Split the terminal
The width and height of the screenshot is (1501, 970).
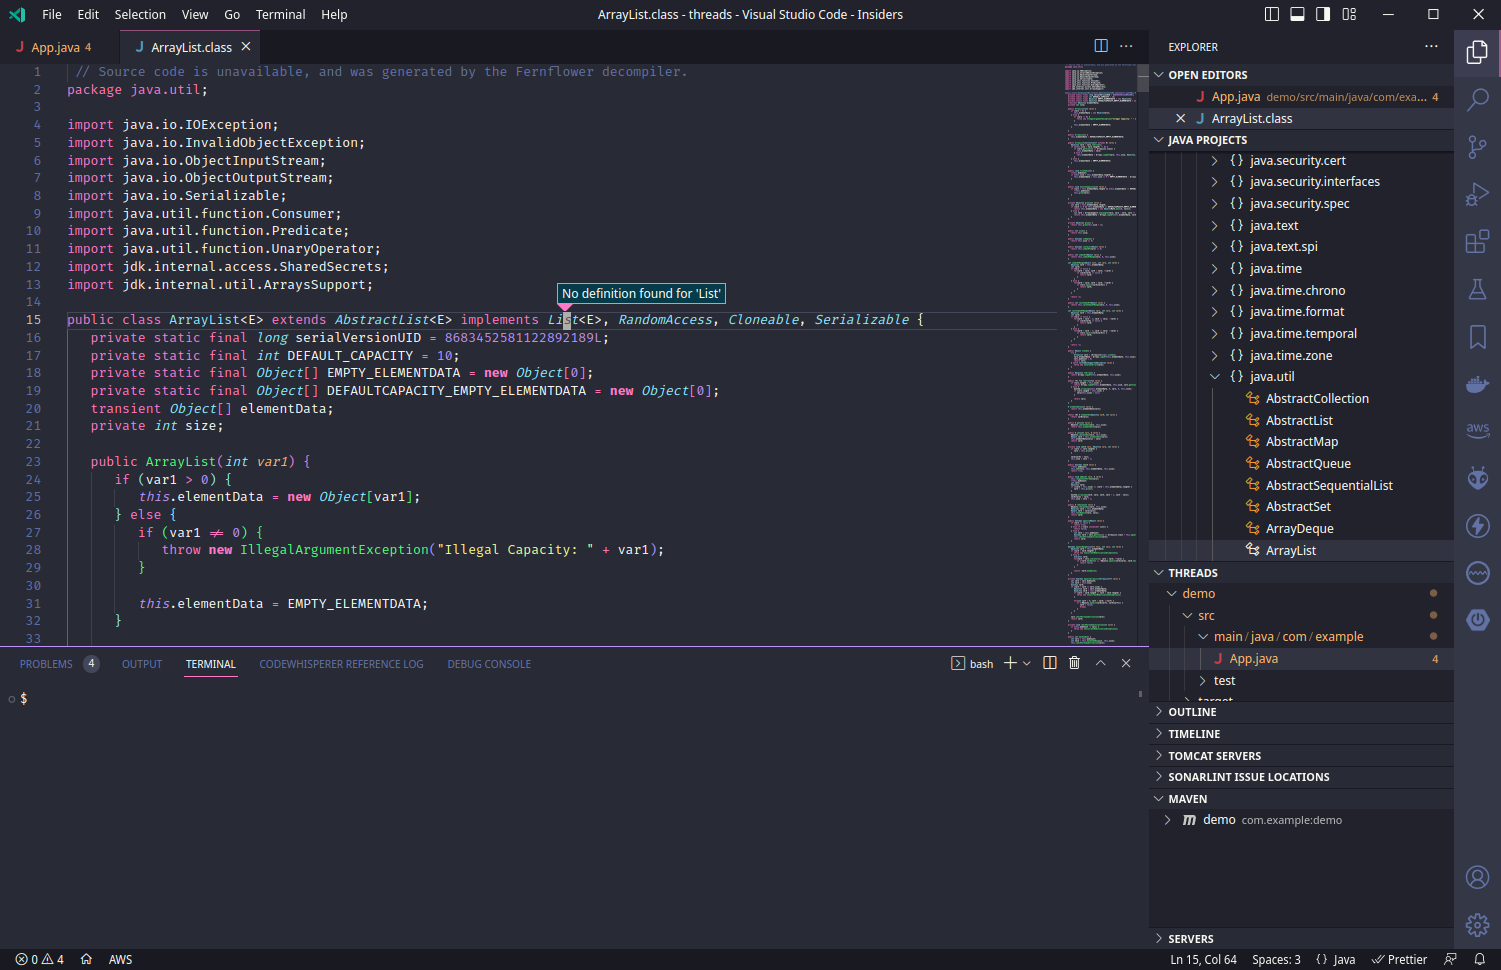pyautogui.click(x=1050, y=663)
